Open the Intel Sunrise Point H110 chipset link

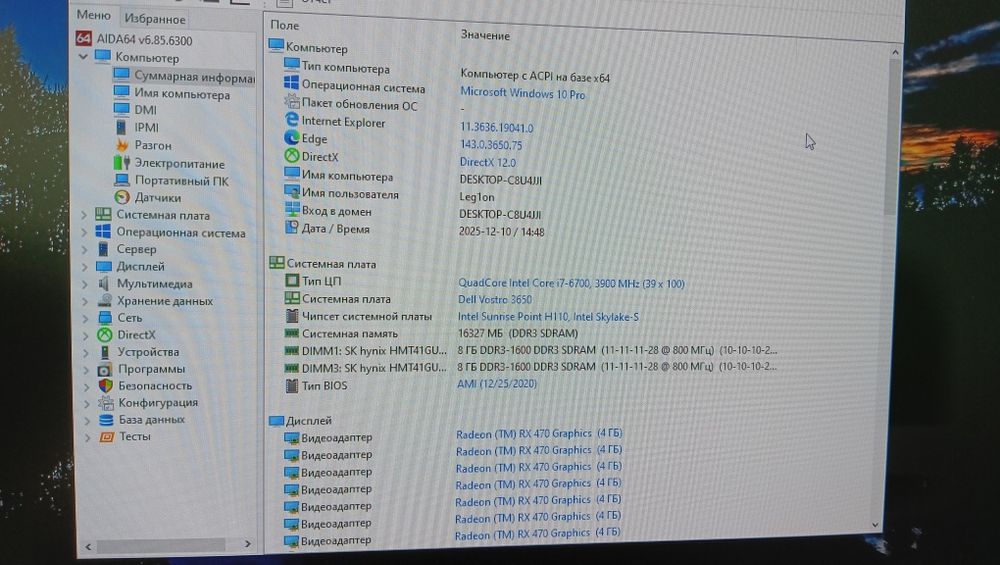tap(548, 316)
